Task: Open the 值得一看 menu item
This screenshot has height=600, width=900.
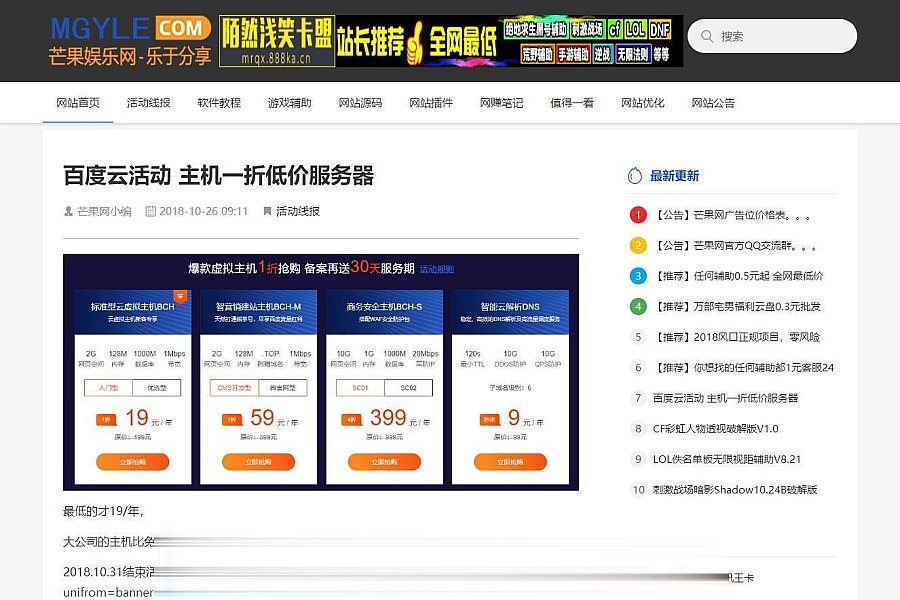Action: tap(572, 103)
